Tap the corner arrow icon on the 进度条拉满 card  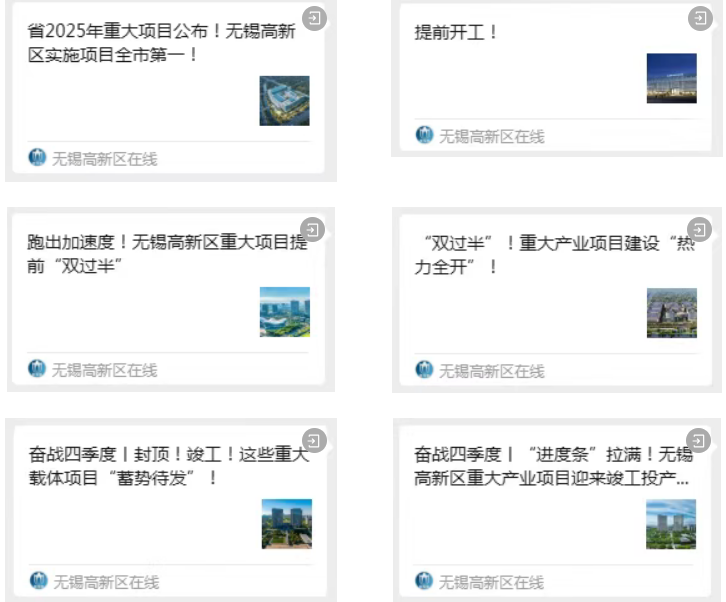tap(700, 440)
